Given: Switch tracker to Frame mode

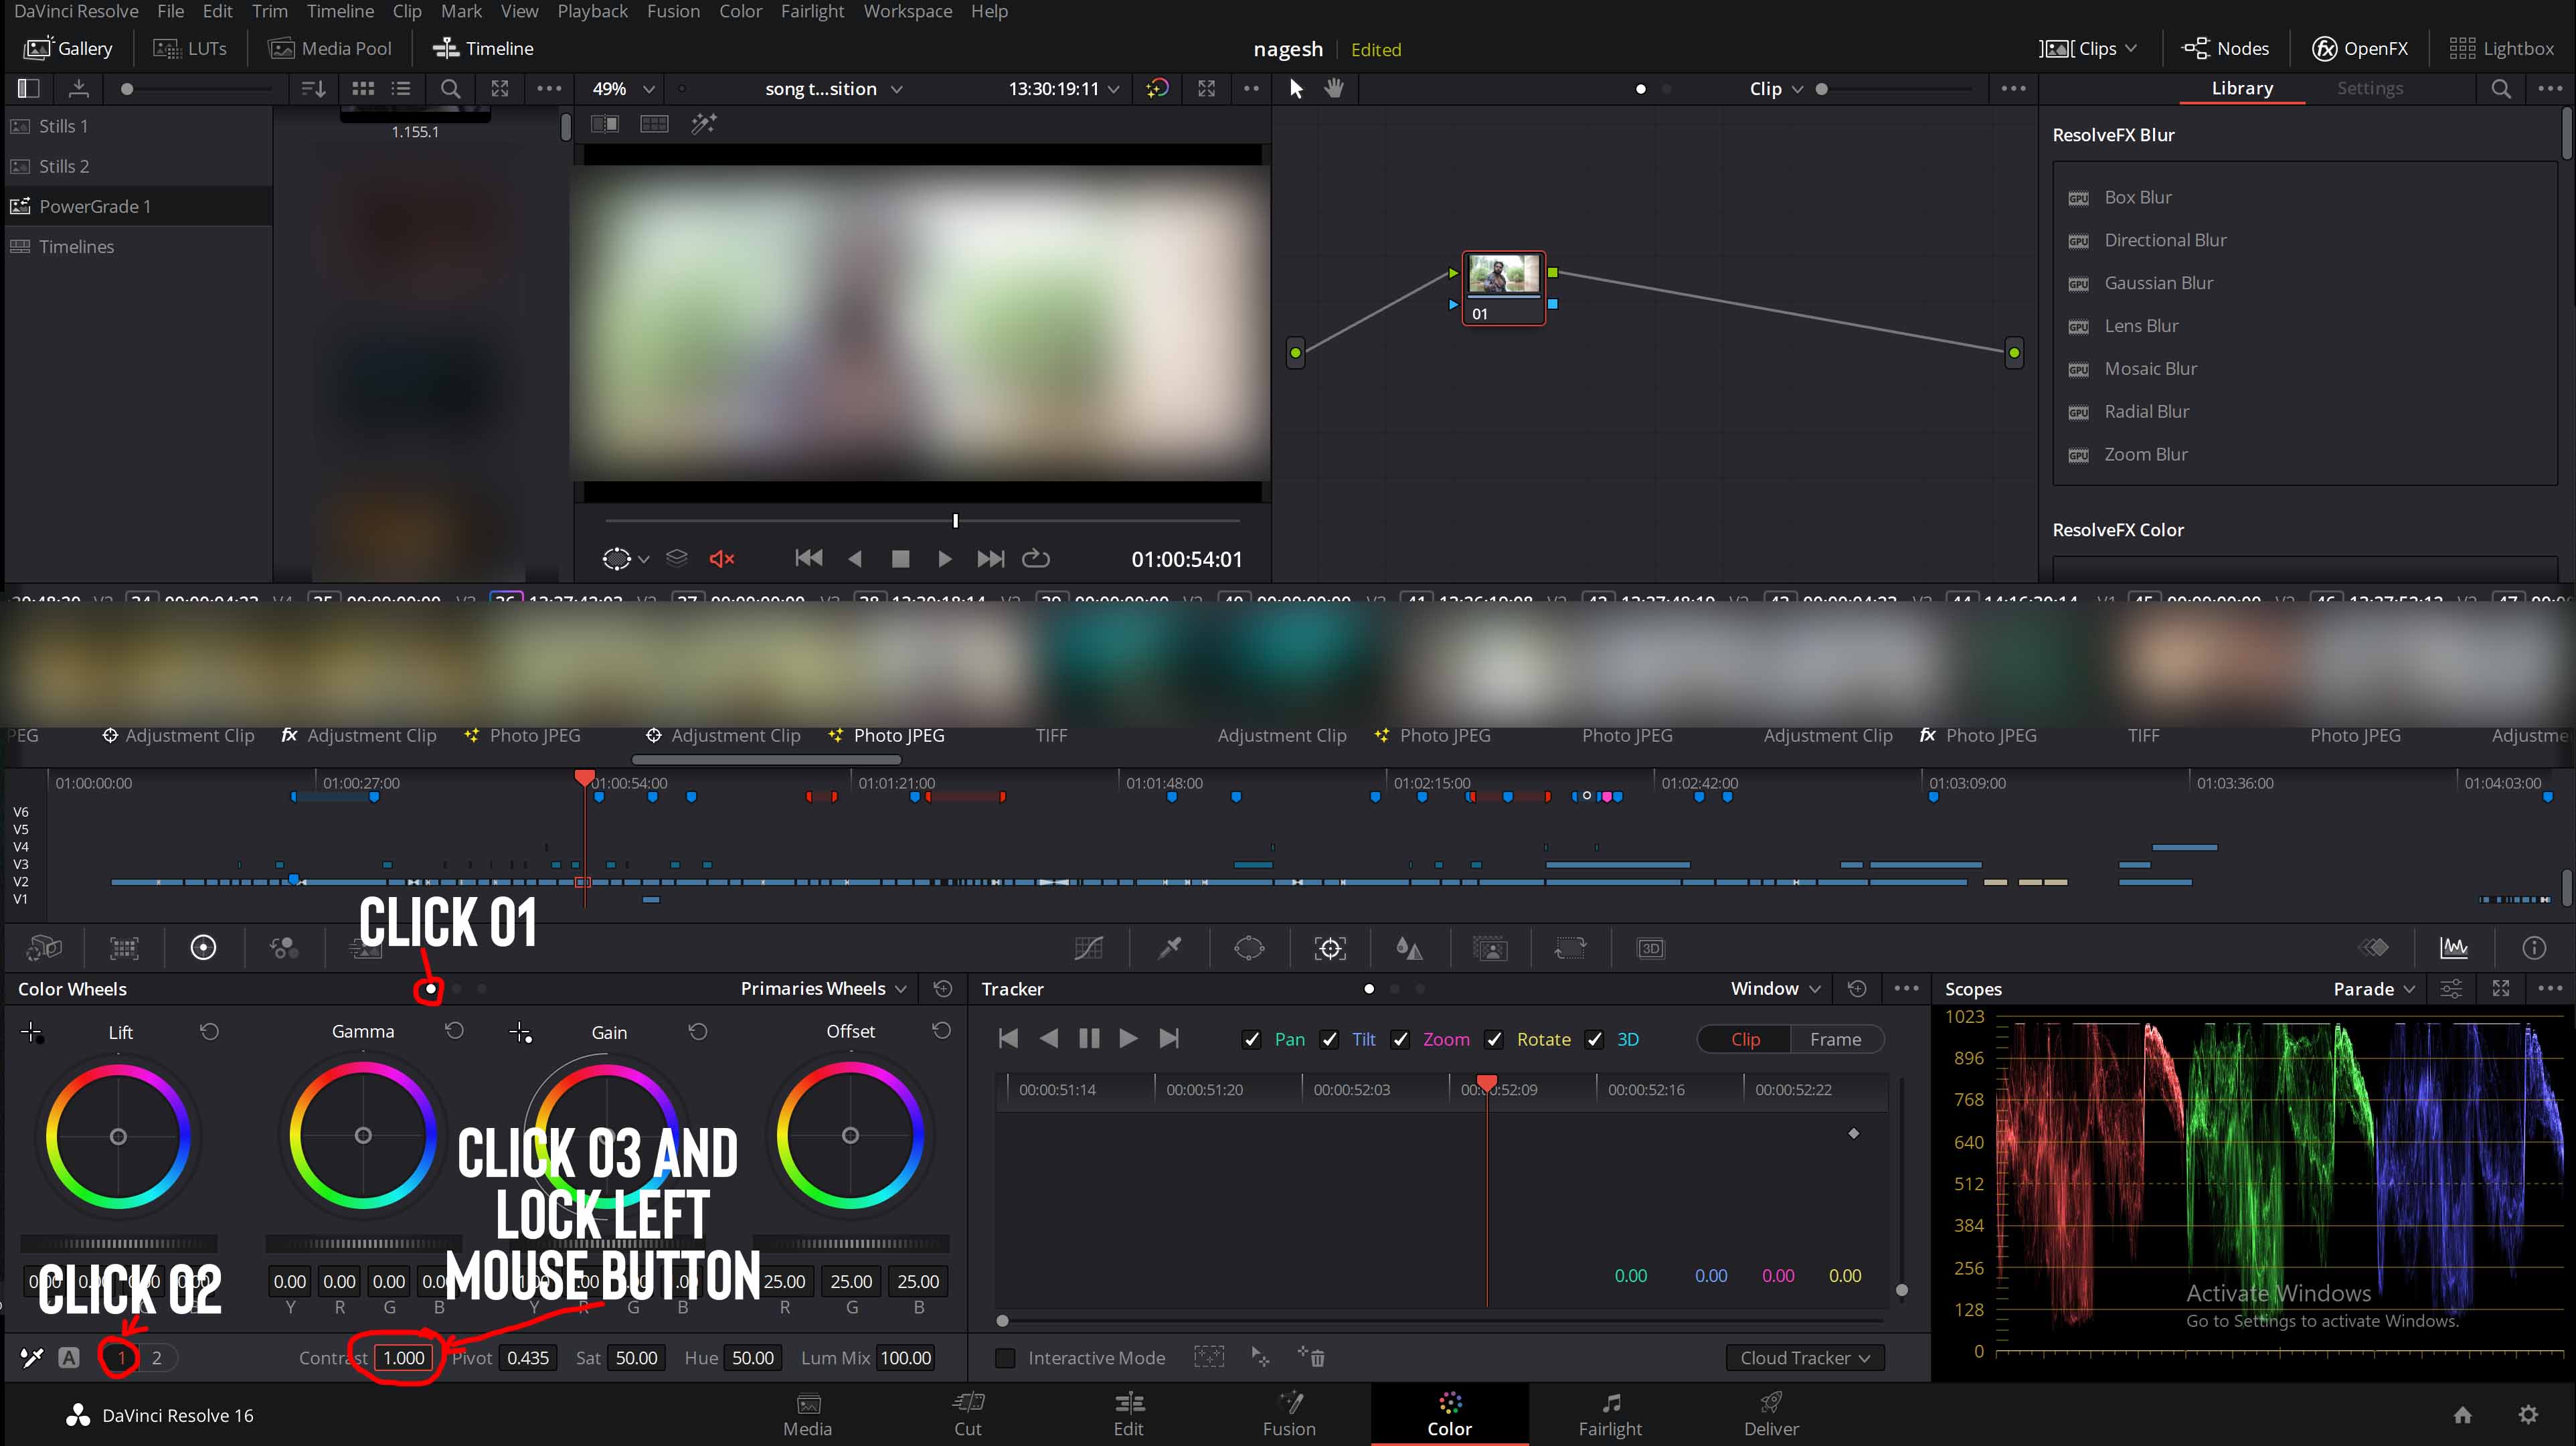Looking at the screenshot, I should pos(1835,1039).
